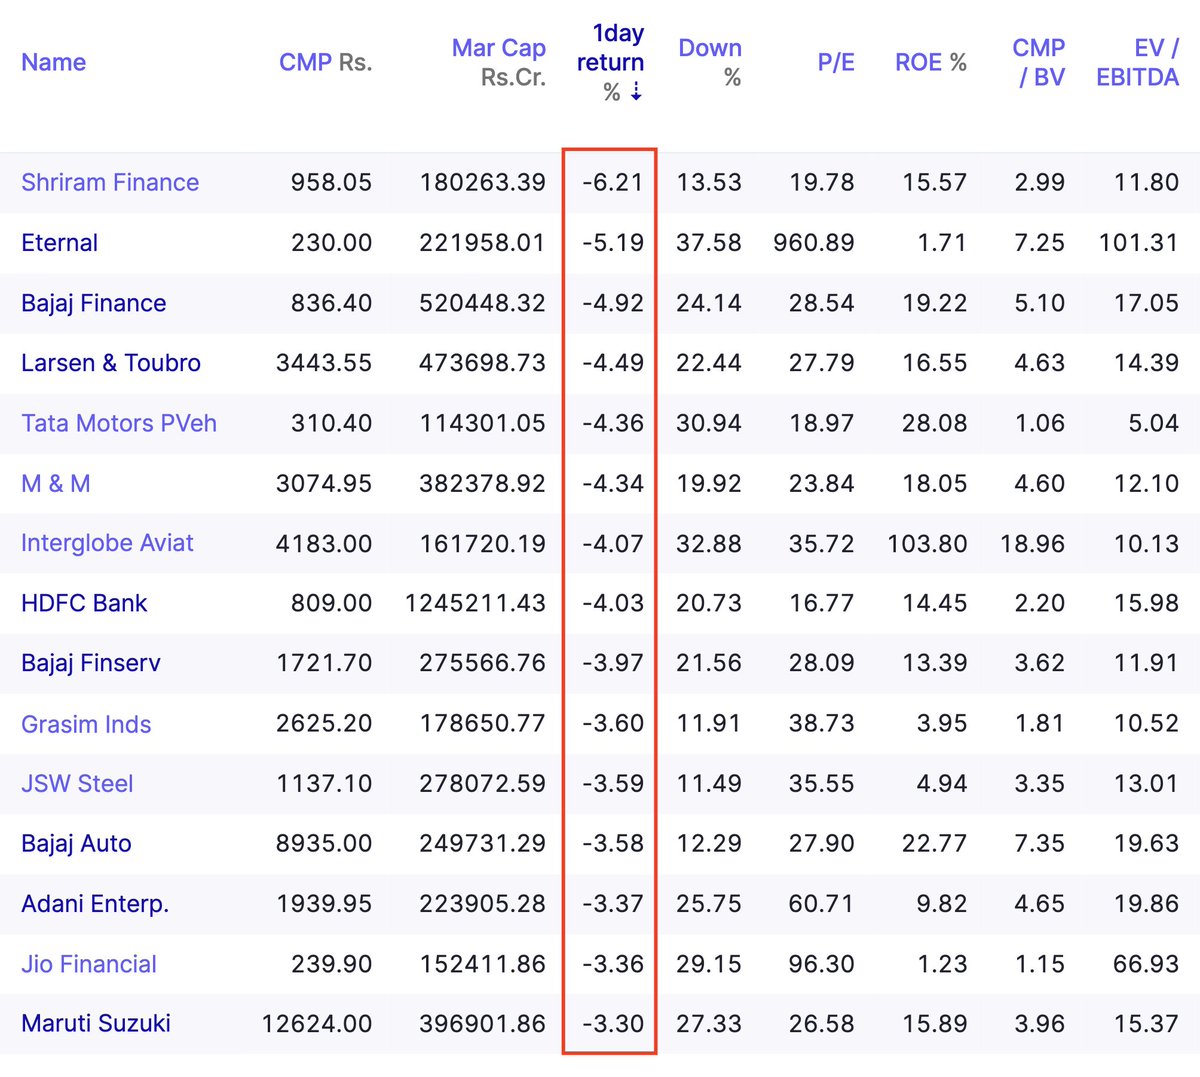Select Grasim Inds CMP/BV value 1.81

coord(1040,724)
